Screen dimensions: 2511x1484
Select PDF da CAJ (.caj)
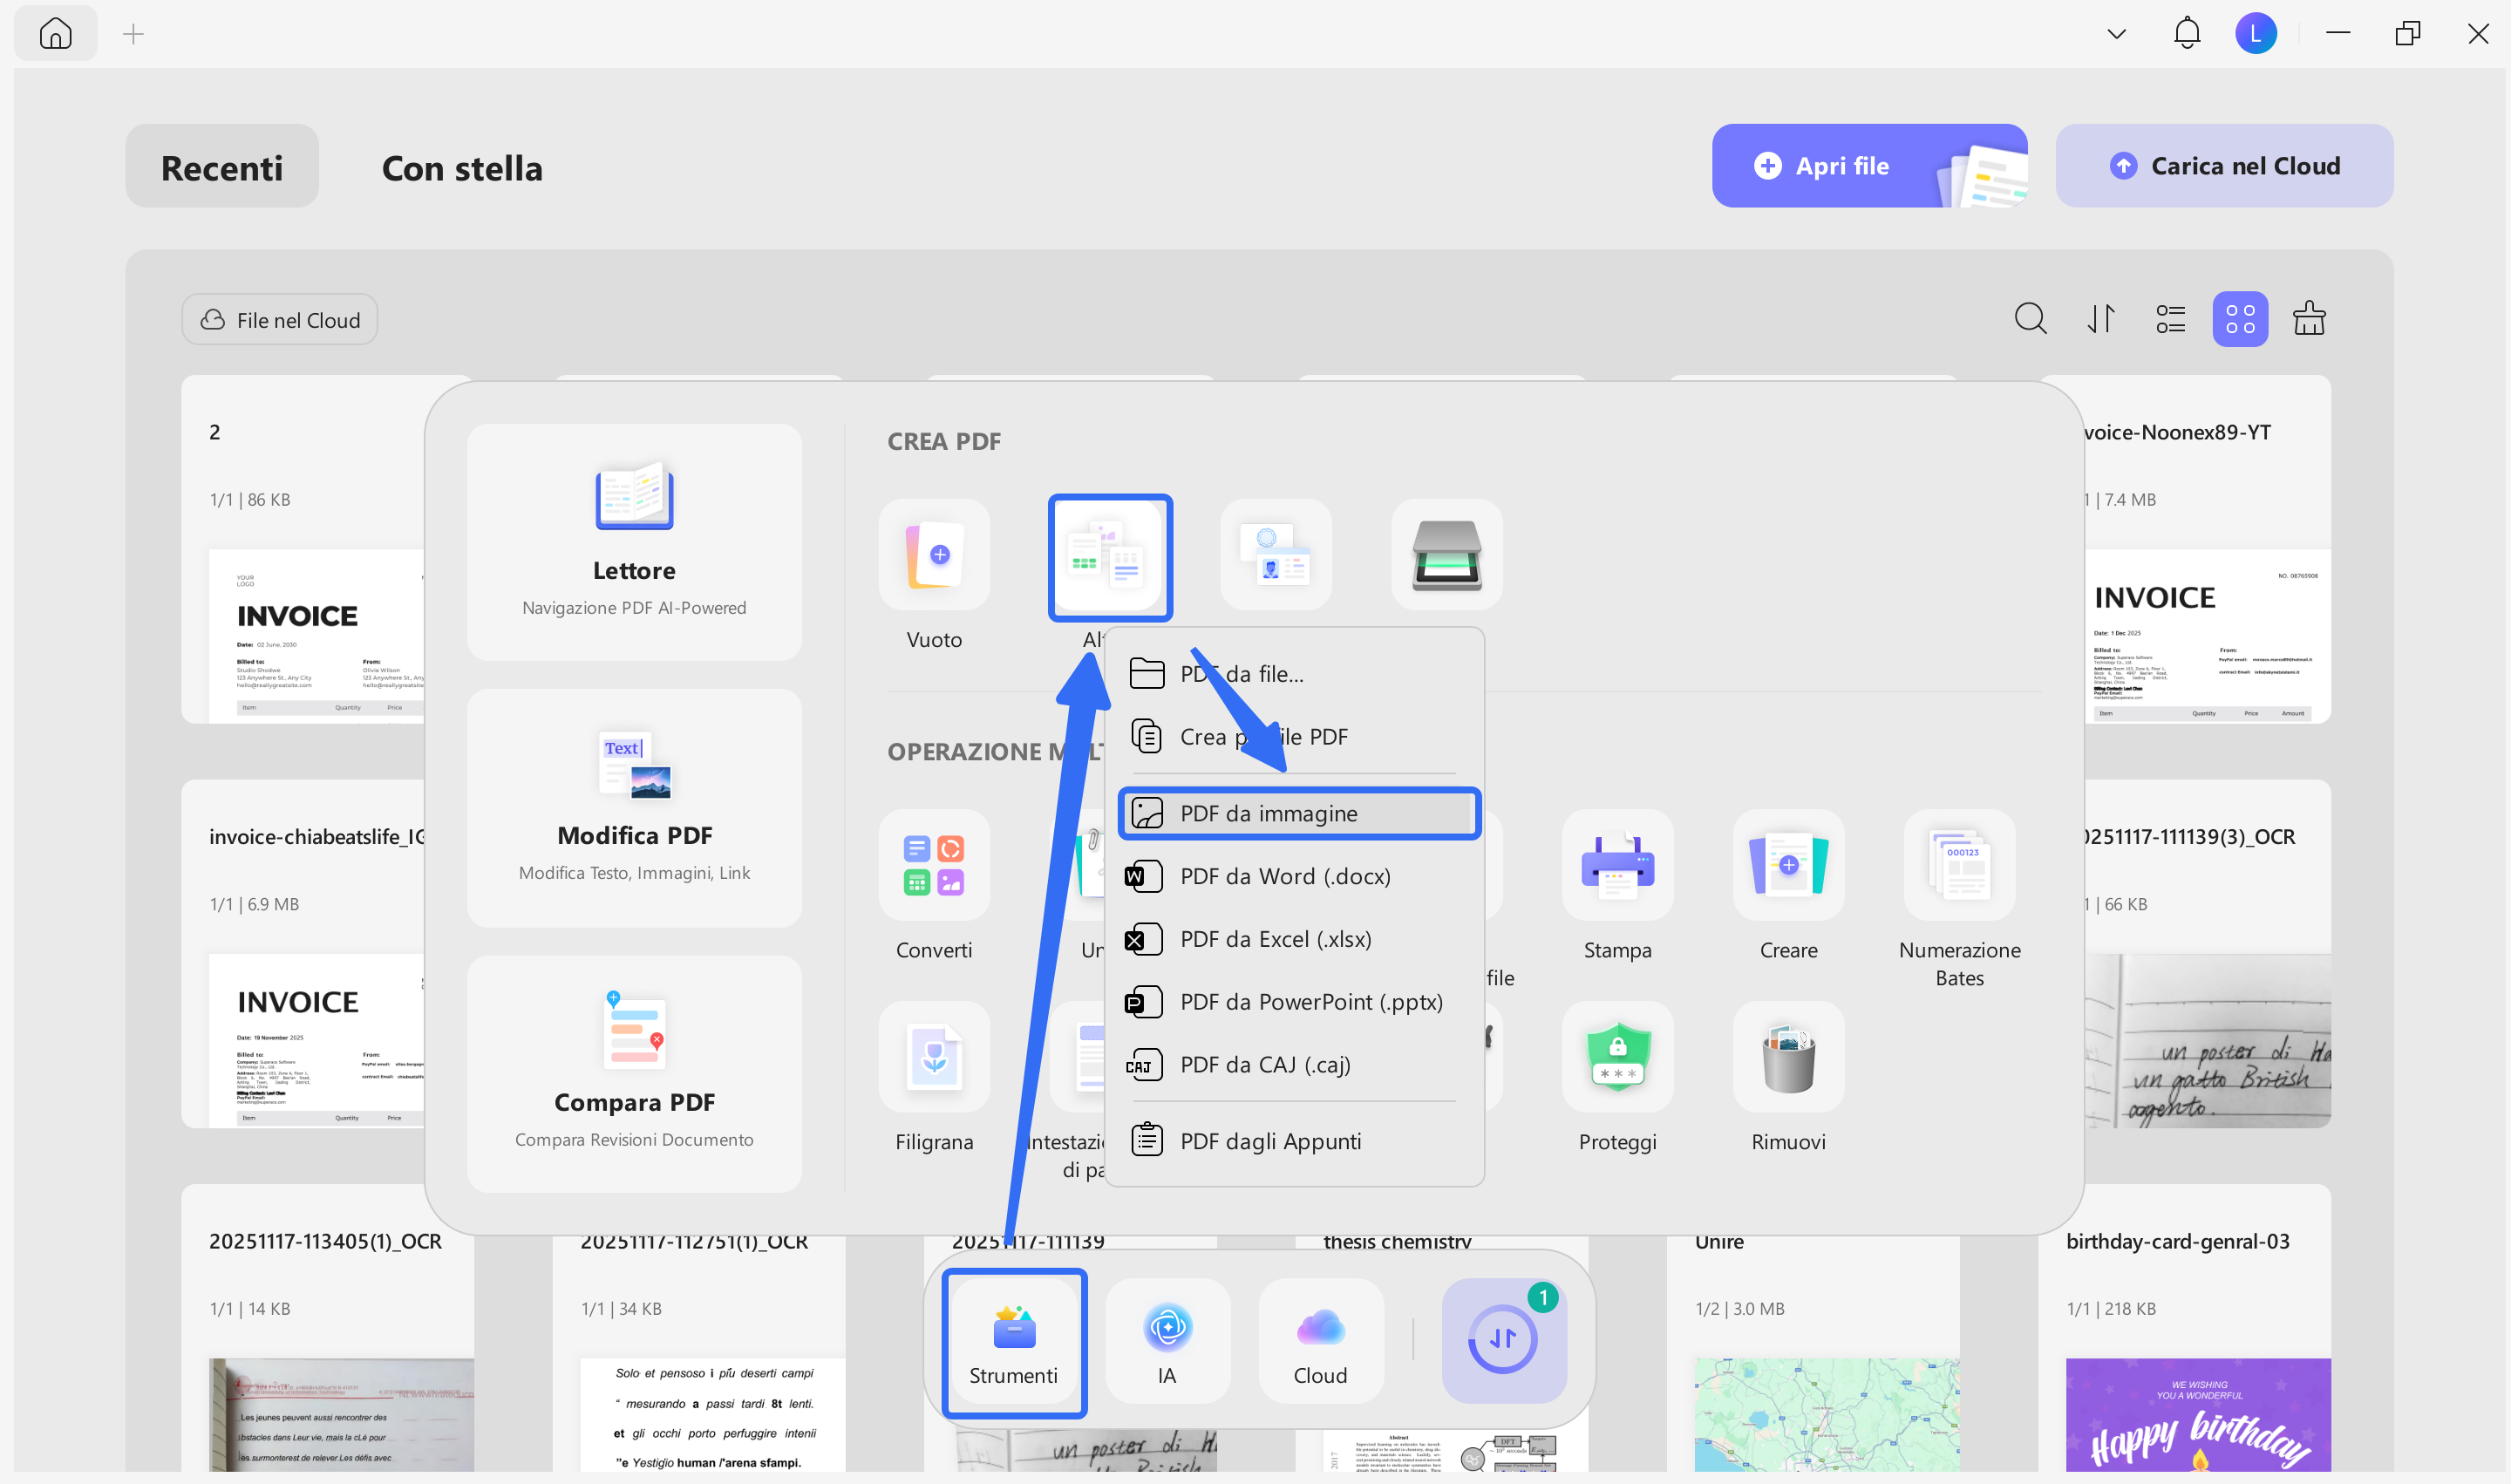point(1295,1065)
